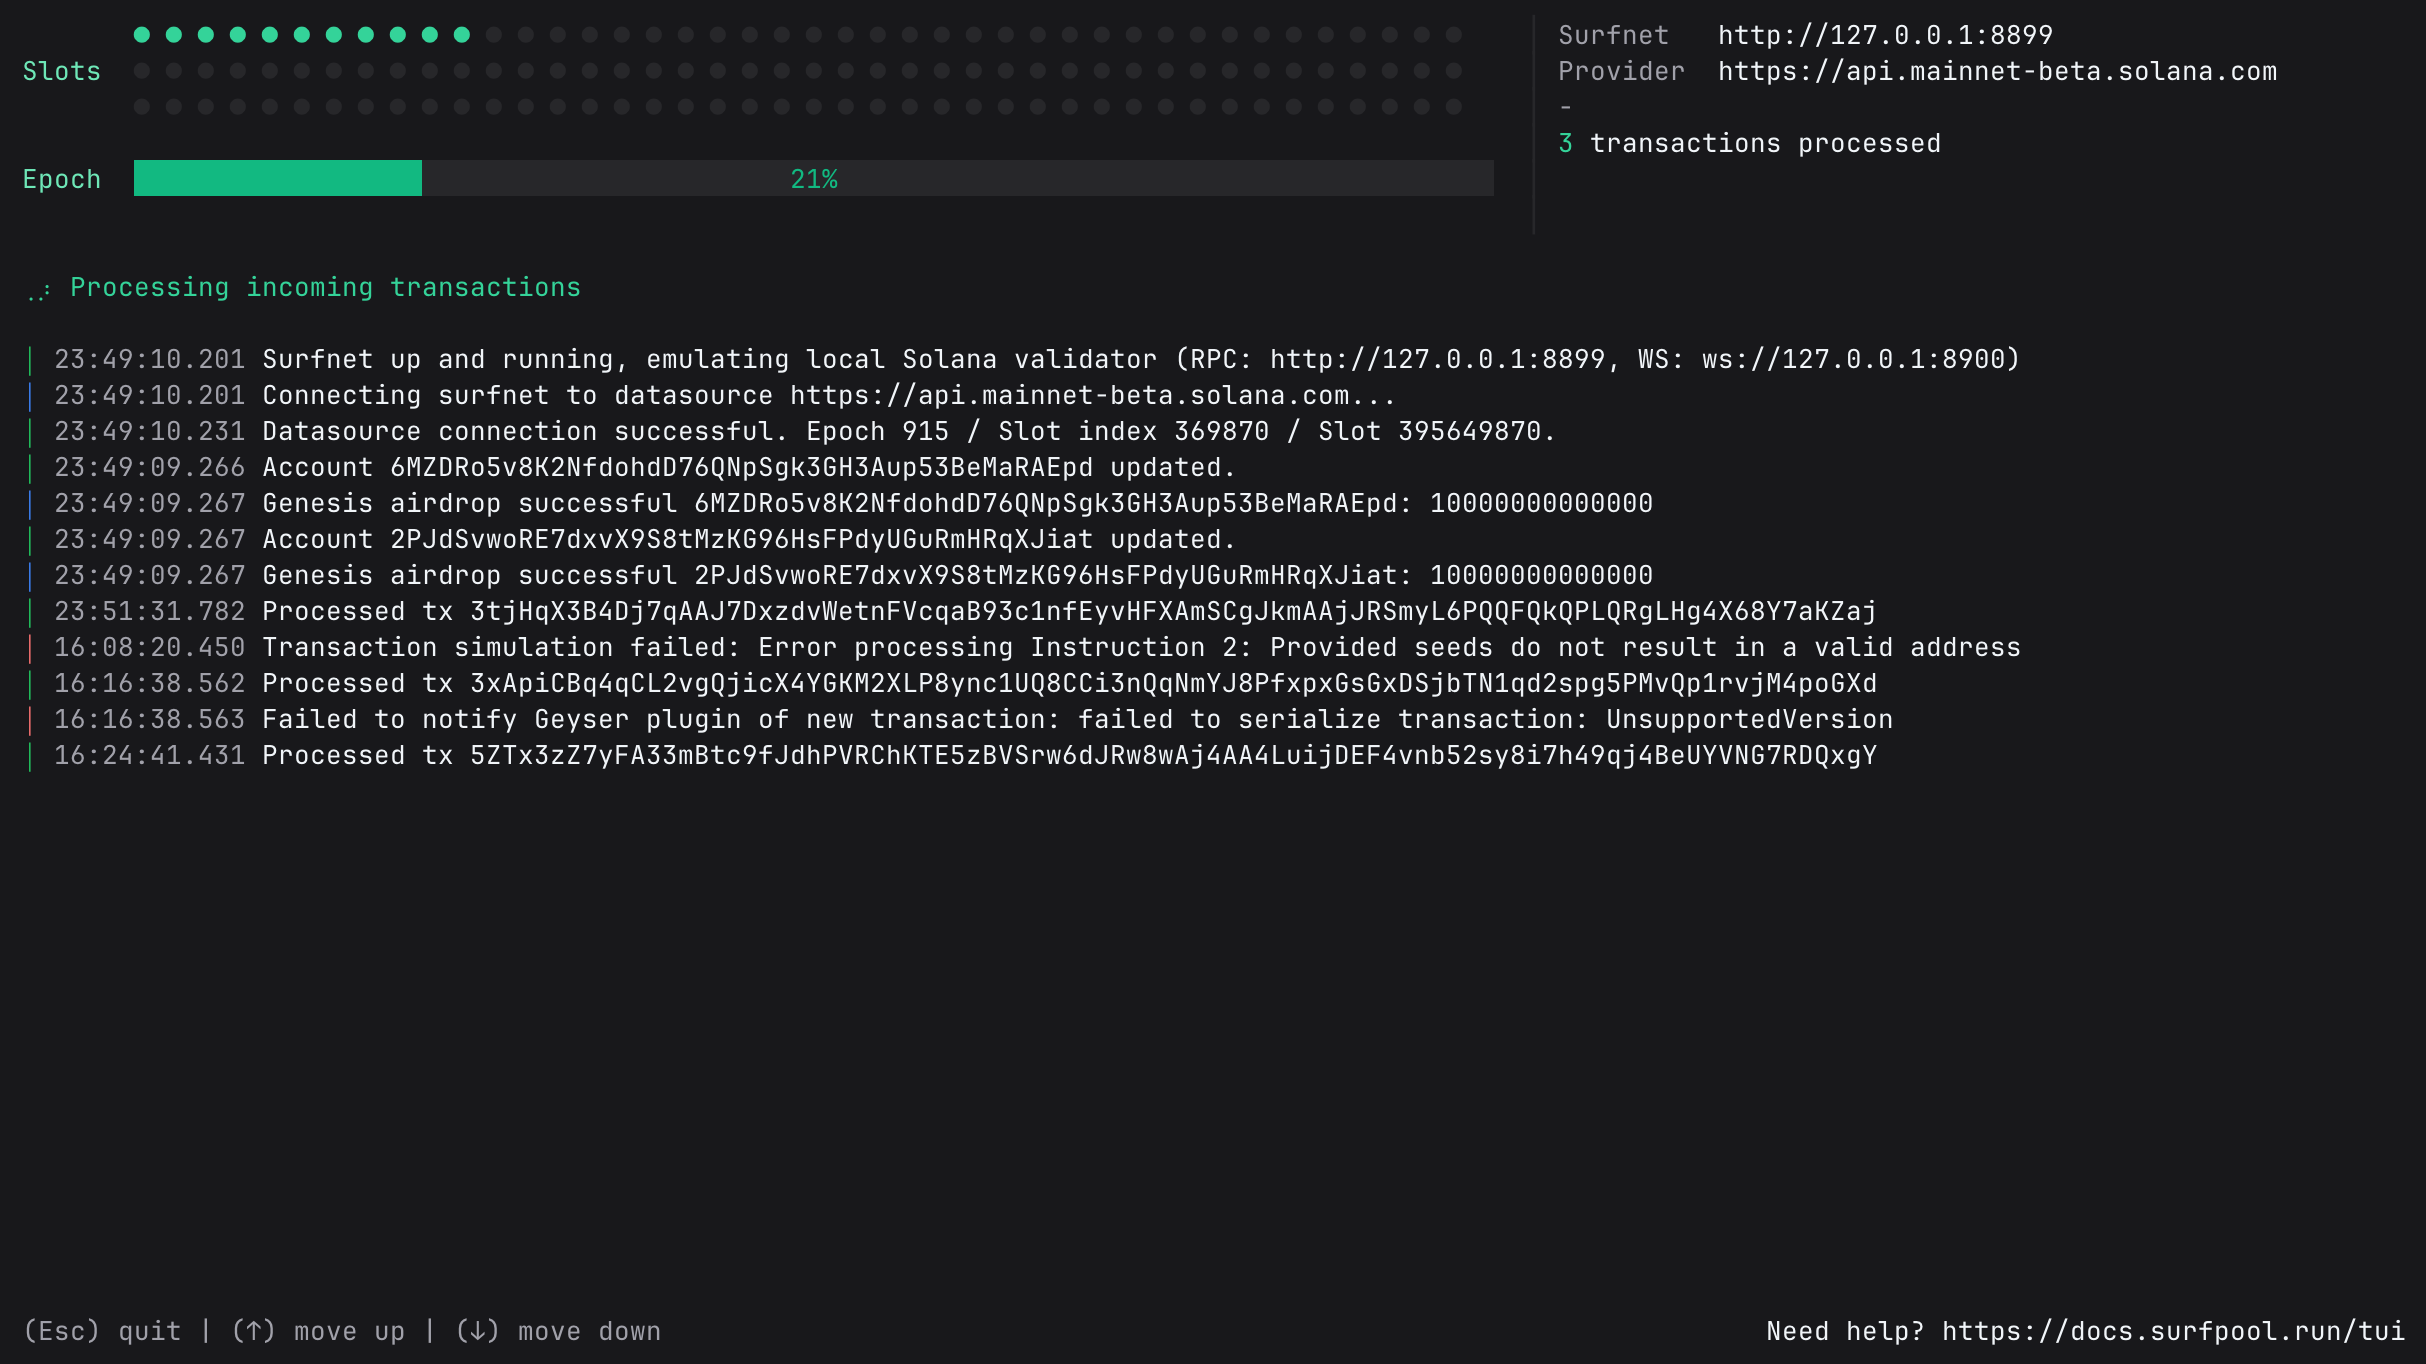This screenshot has width=2426, height=1364.
Task: Click the Epoch label
Action: click(x=61, y=179)
